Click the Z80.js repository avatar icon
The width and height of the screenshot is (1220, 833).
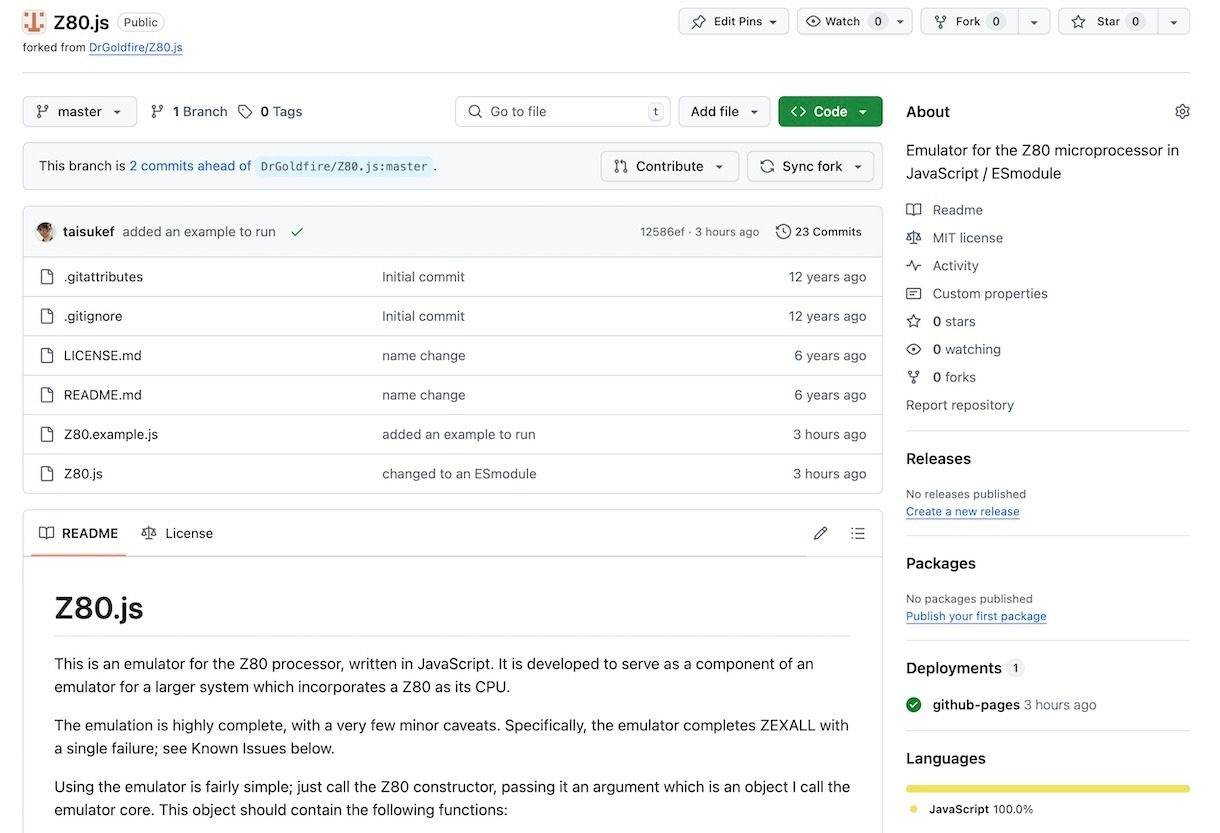point(34,22)
